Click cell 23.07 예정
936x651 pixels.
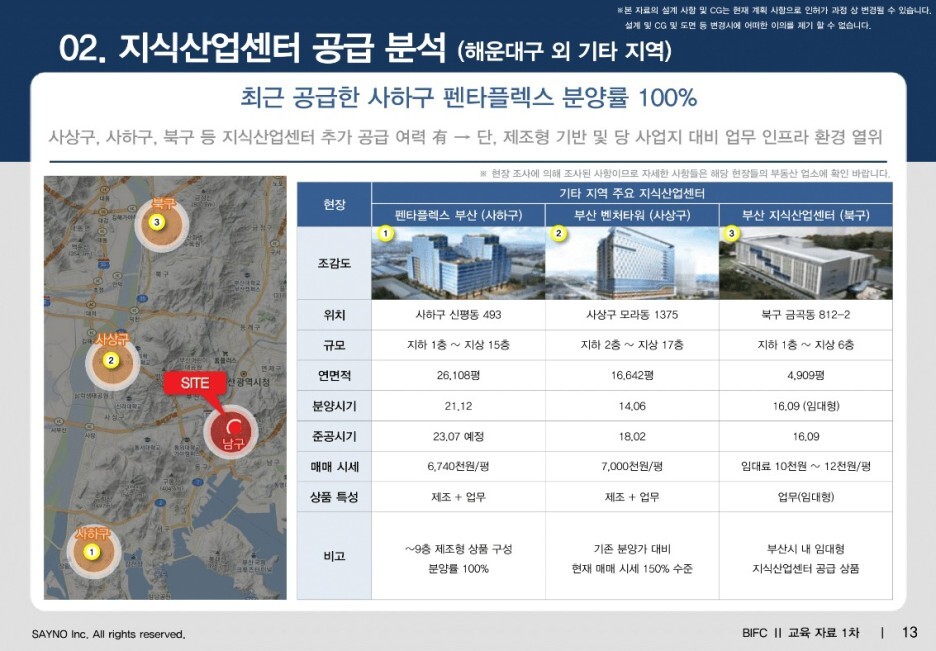point(458,436)
